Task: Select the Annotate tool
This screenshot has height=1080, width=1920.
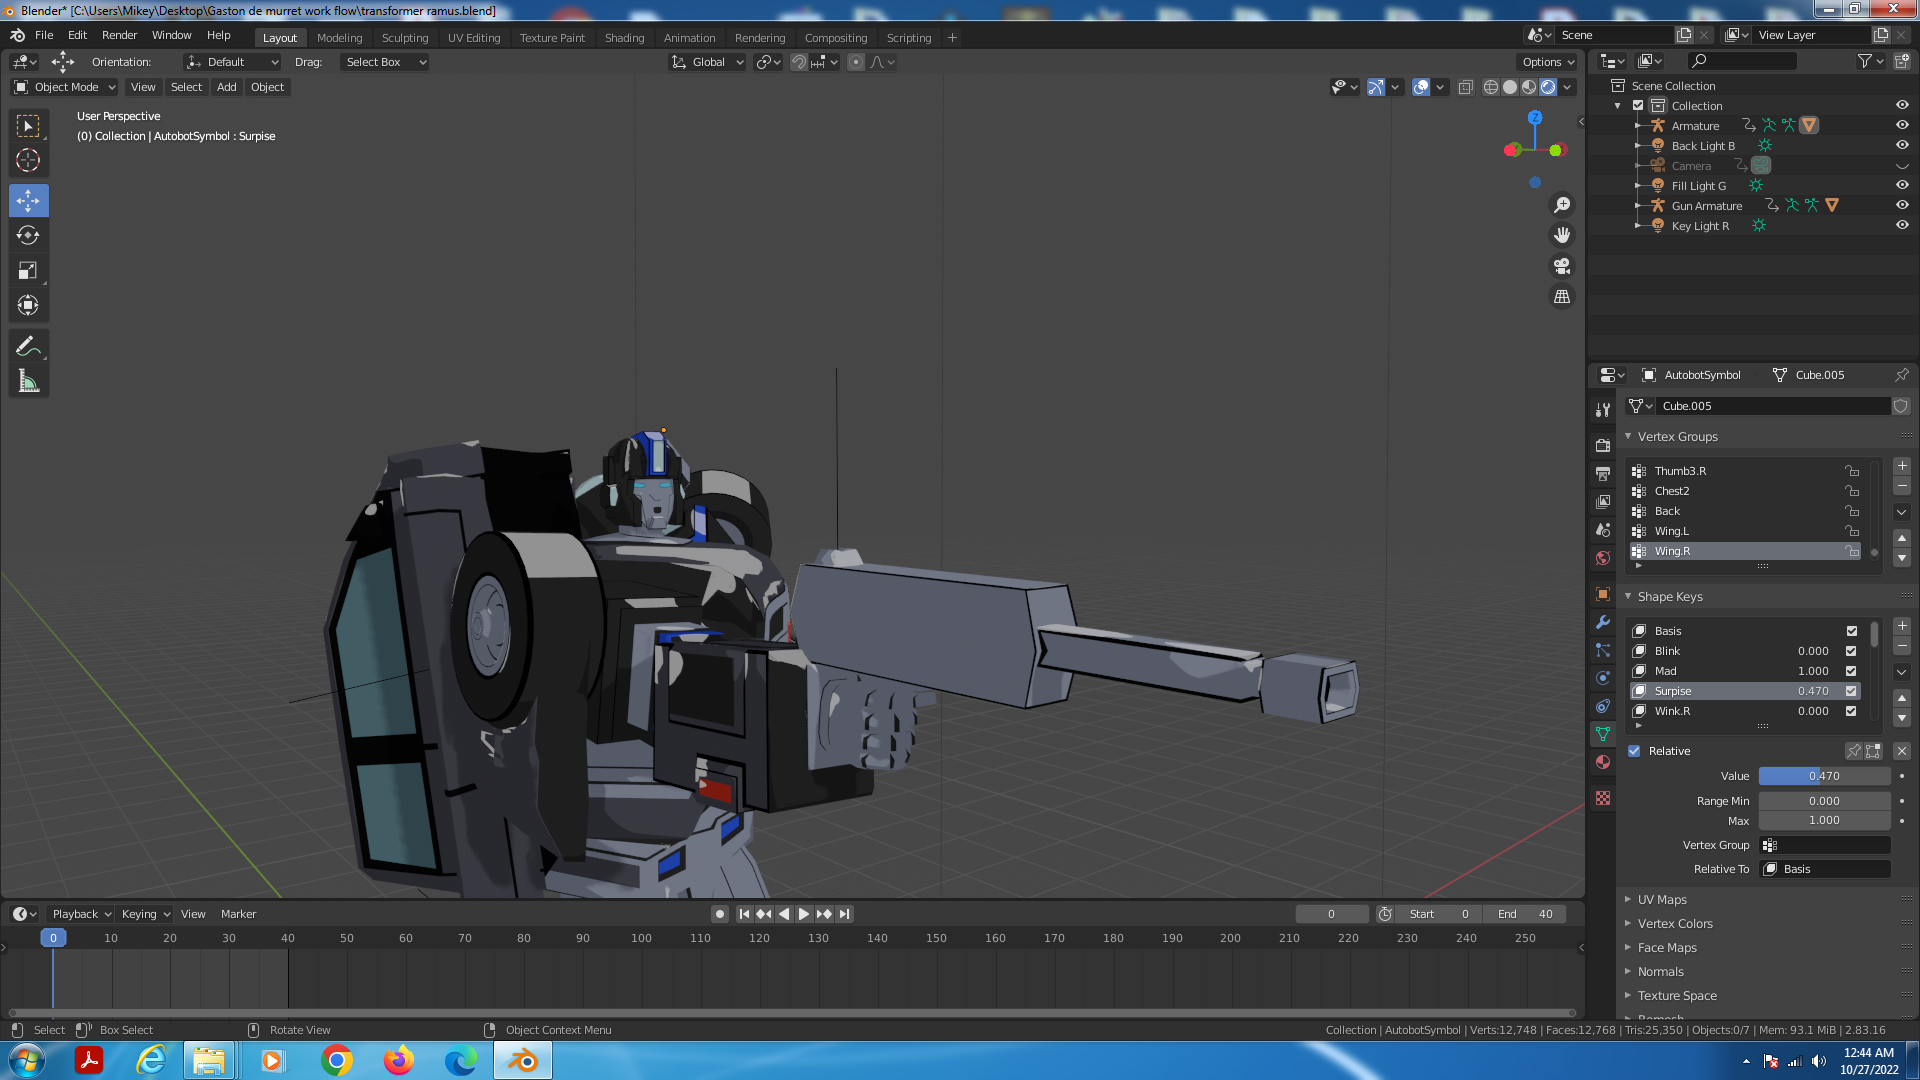Action: tap(29, 346)
